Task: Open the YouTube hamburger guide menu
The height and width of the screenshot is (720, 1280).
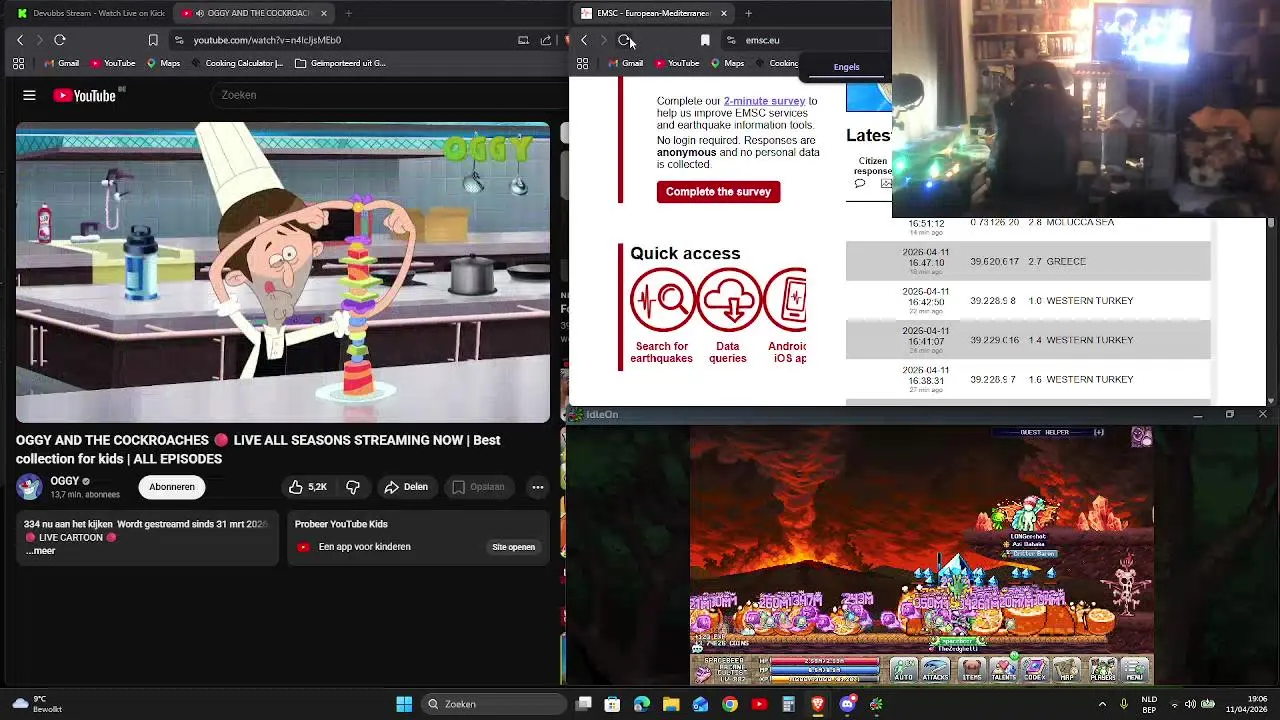Action: (29, 95)
